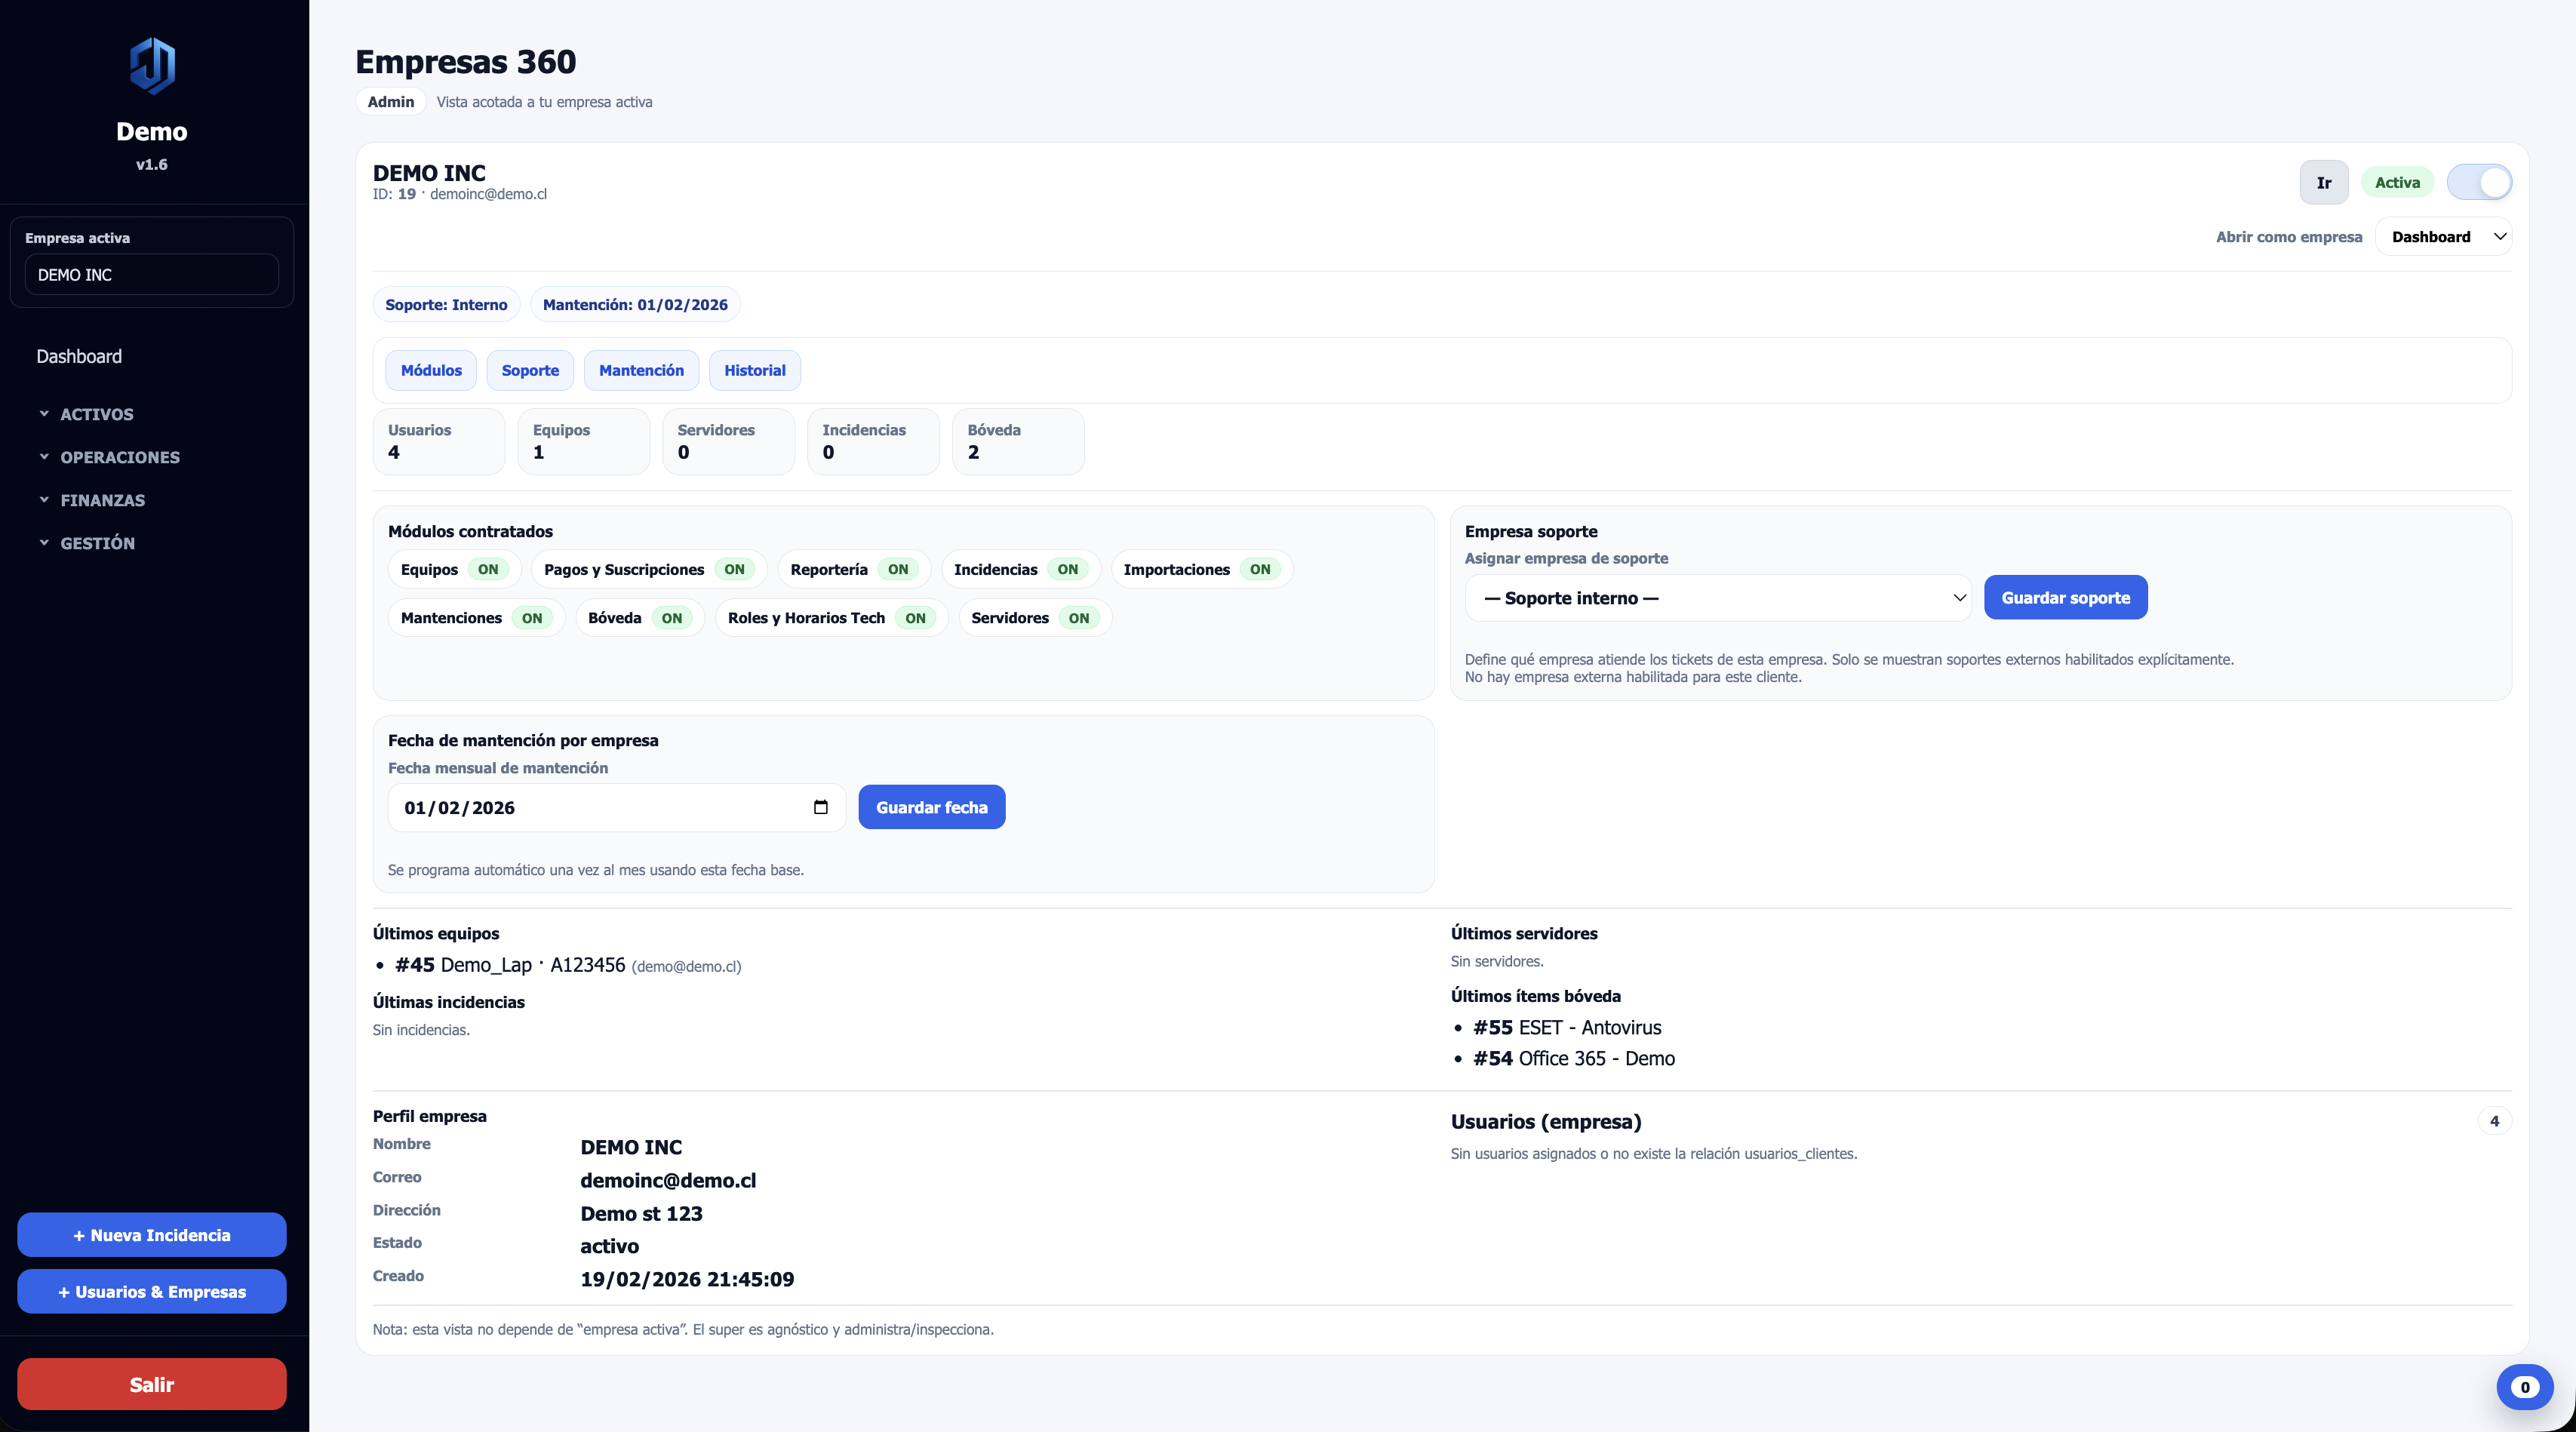Toggle the Equipos module ON badge
Image resolution: width=2576 pixels, height=1432 pixels.
(488, 569)
